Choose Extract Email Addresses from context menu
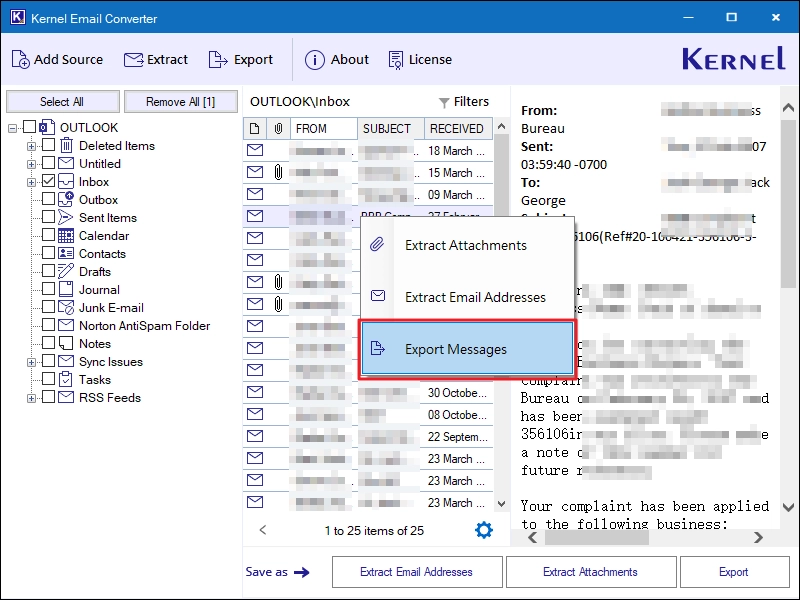This screenshot has height=600, width=800. pos(467,297)
